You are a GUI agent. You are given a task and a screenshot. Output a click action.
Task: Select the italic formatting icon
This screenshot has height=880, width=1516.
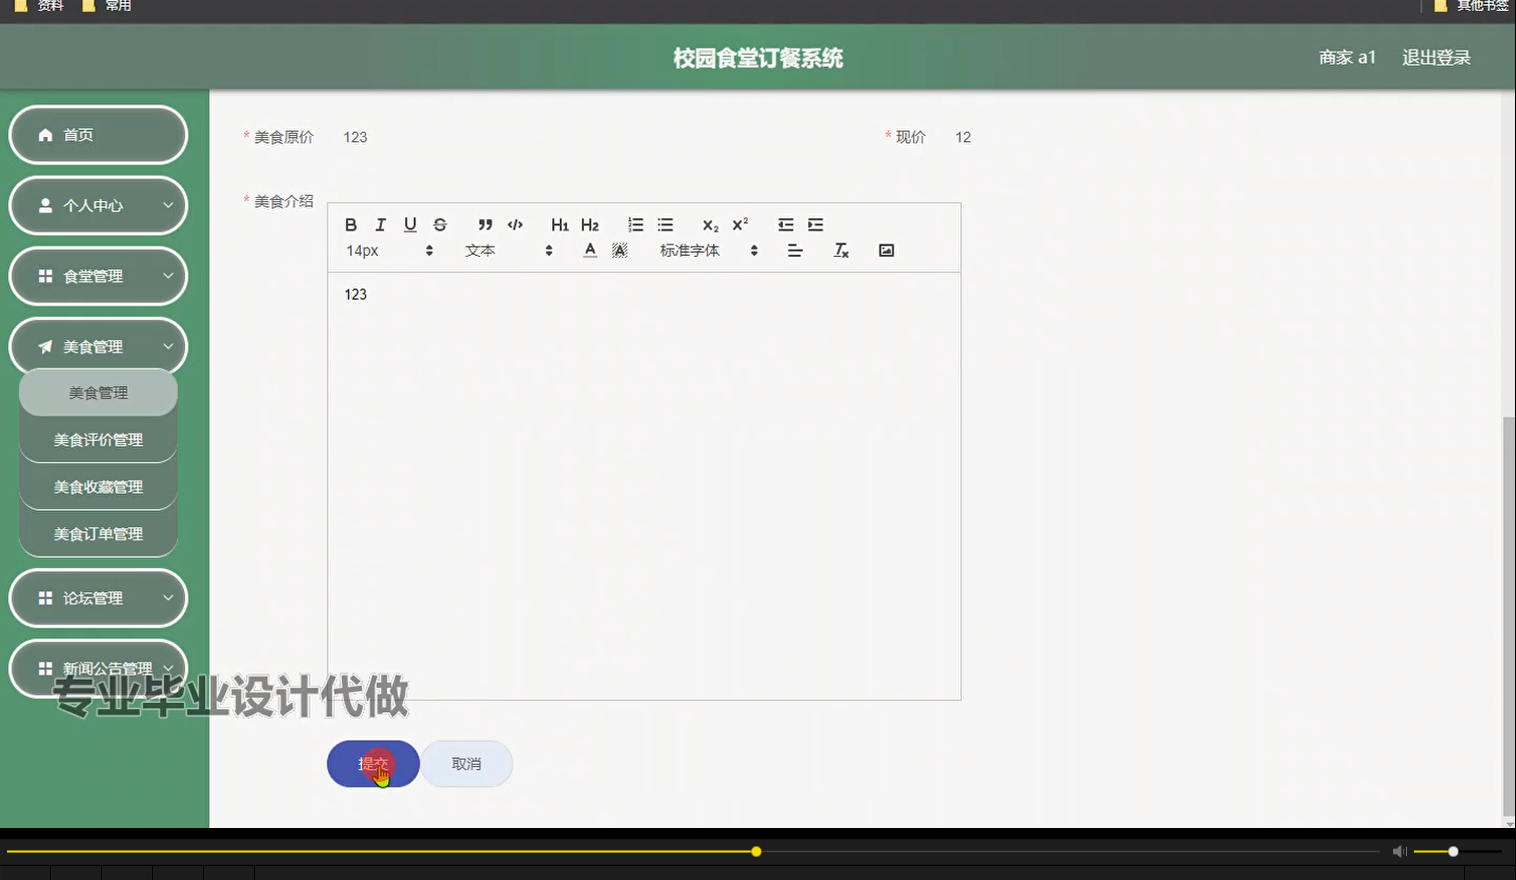tap(380, 224)
